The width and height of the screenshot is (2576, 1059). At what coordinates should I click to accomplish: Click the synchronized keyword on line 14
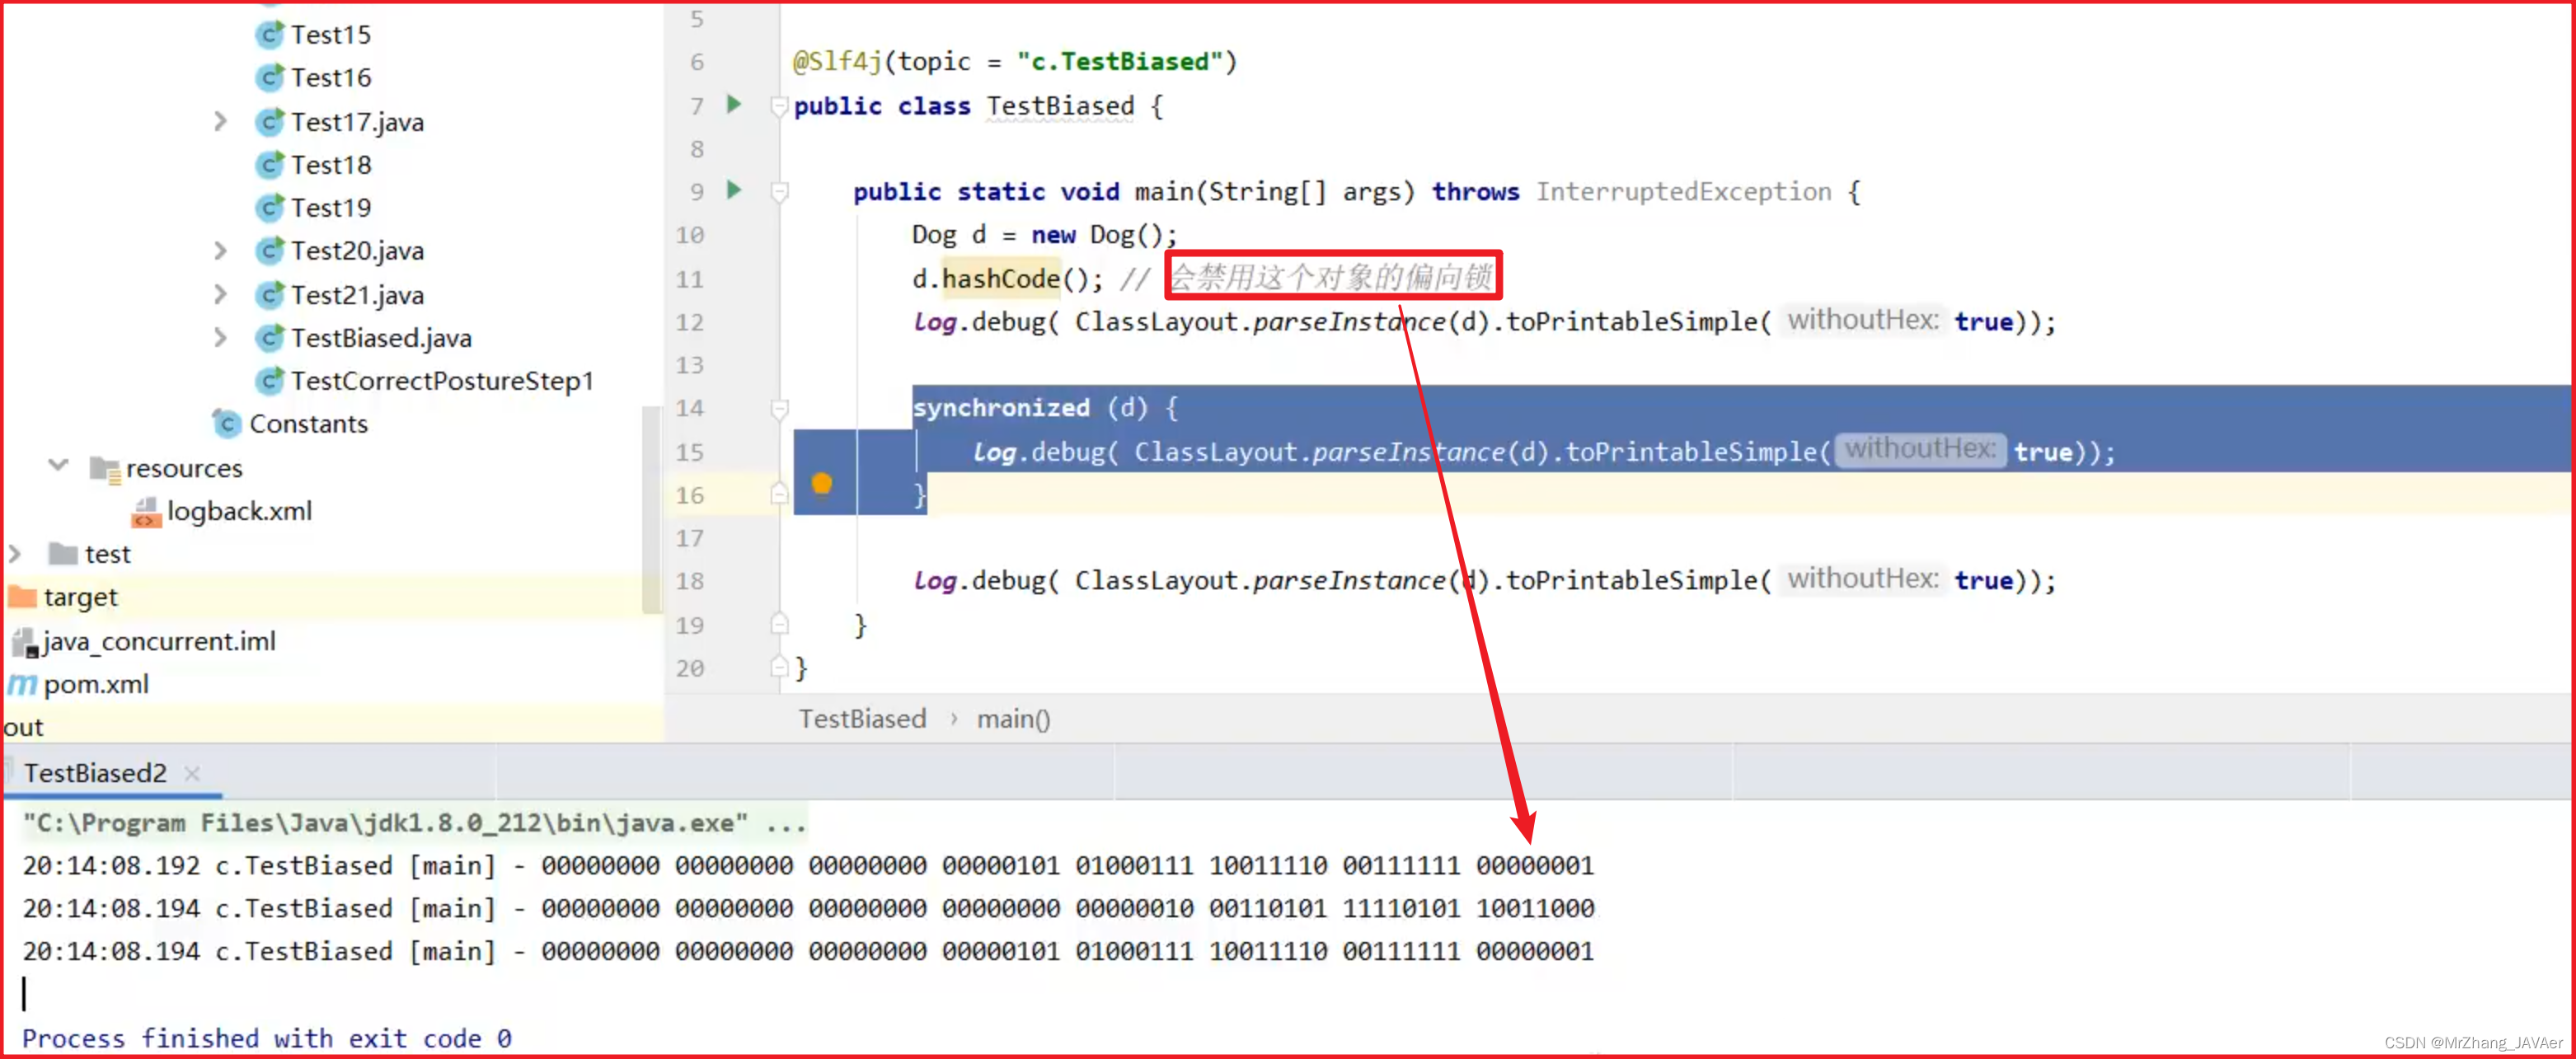1001,408
